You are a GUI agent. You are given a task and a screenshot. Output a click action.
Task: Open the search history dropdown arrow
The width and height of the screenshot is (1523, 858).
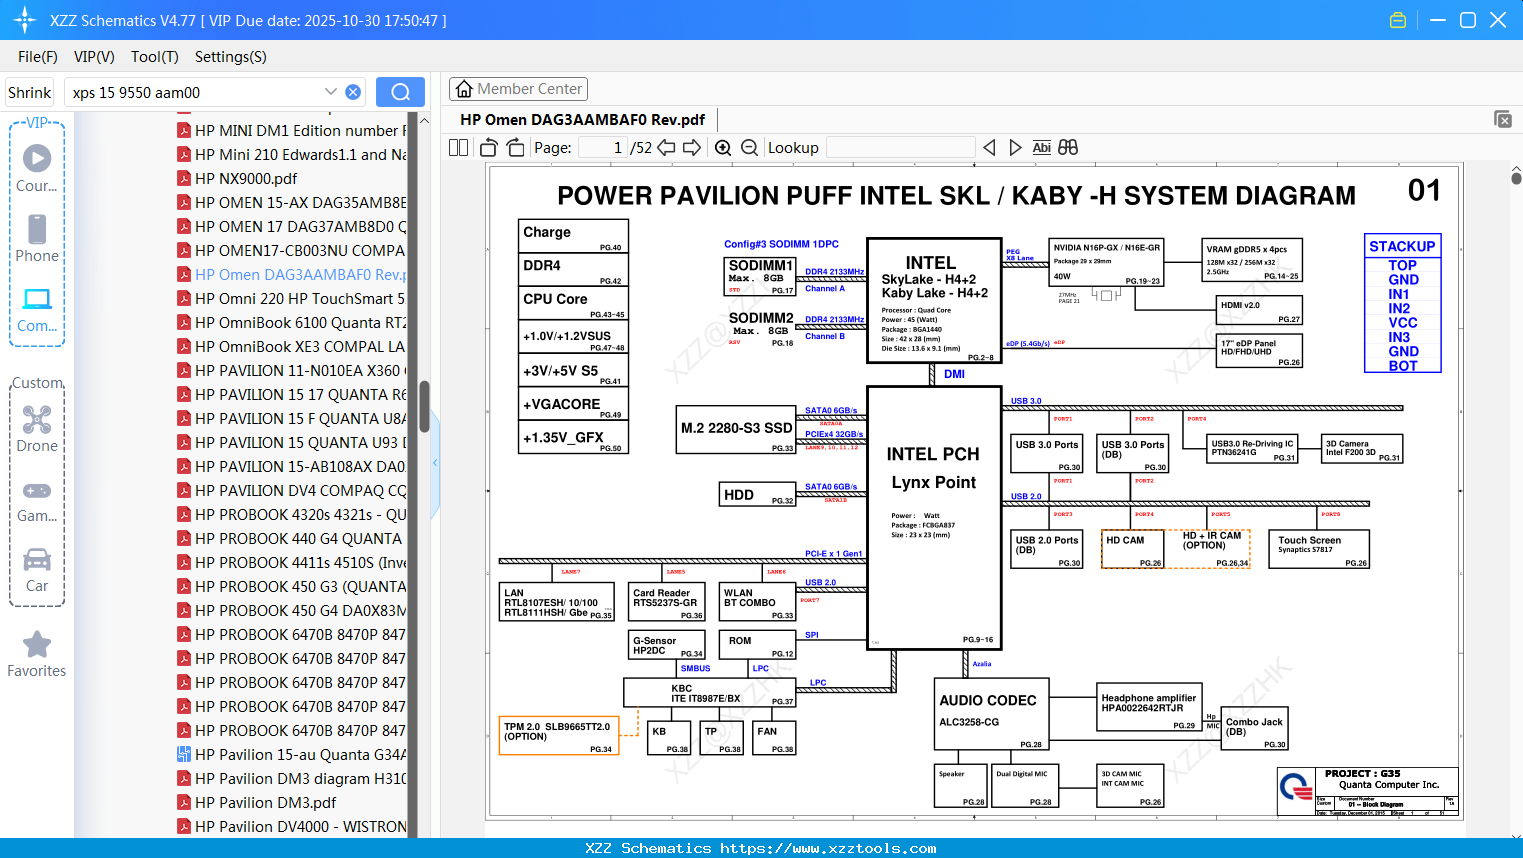[x=331, y=92]
